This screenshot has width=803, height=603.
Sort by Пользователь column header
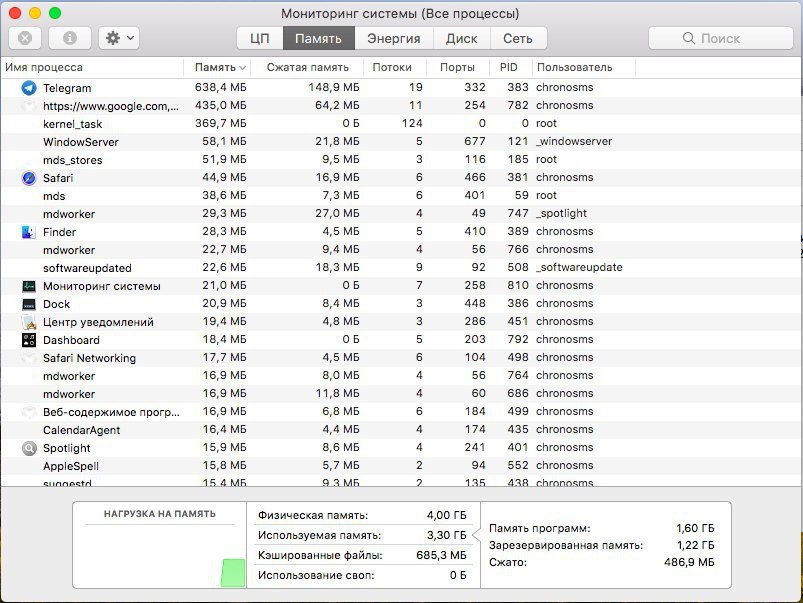click(583, 67)
